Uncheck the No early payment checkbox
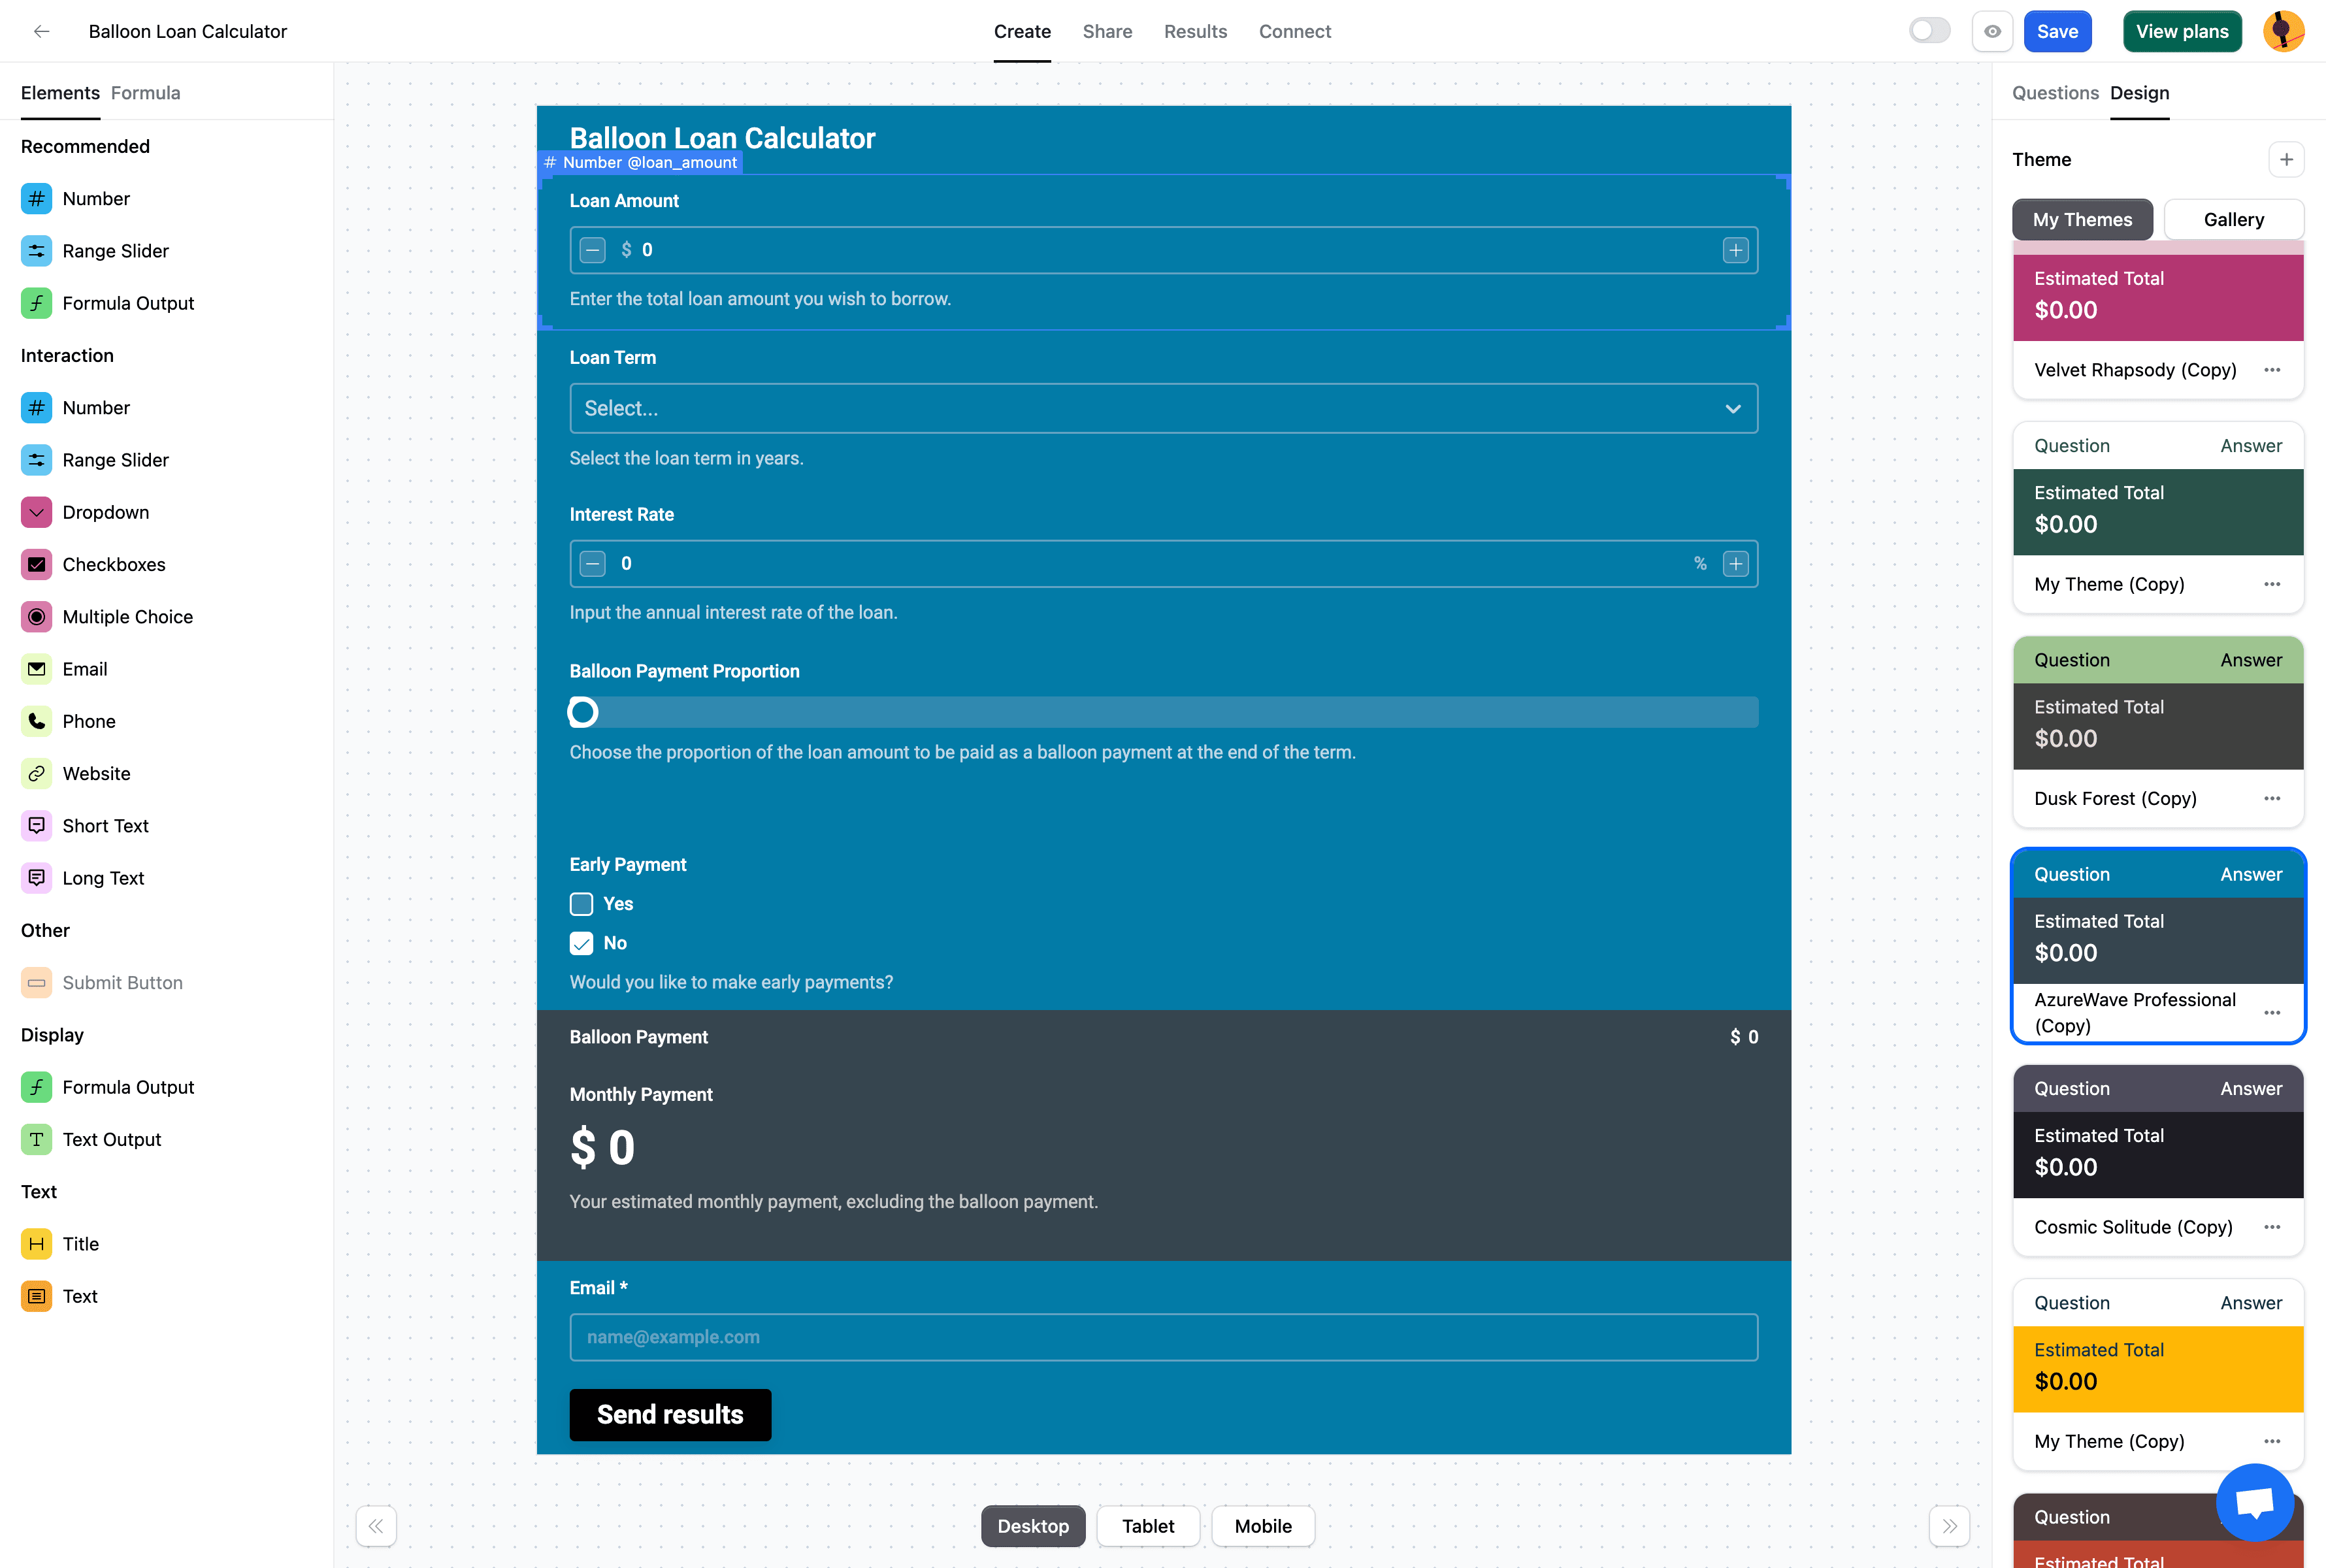Image resolution: width=2326 pixels, height=1568 pixels. pyautogui.click(x=581, y=943)
